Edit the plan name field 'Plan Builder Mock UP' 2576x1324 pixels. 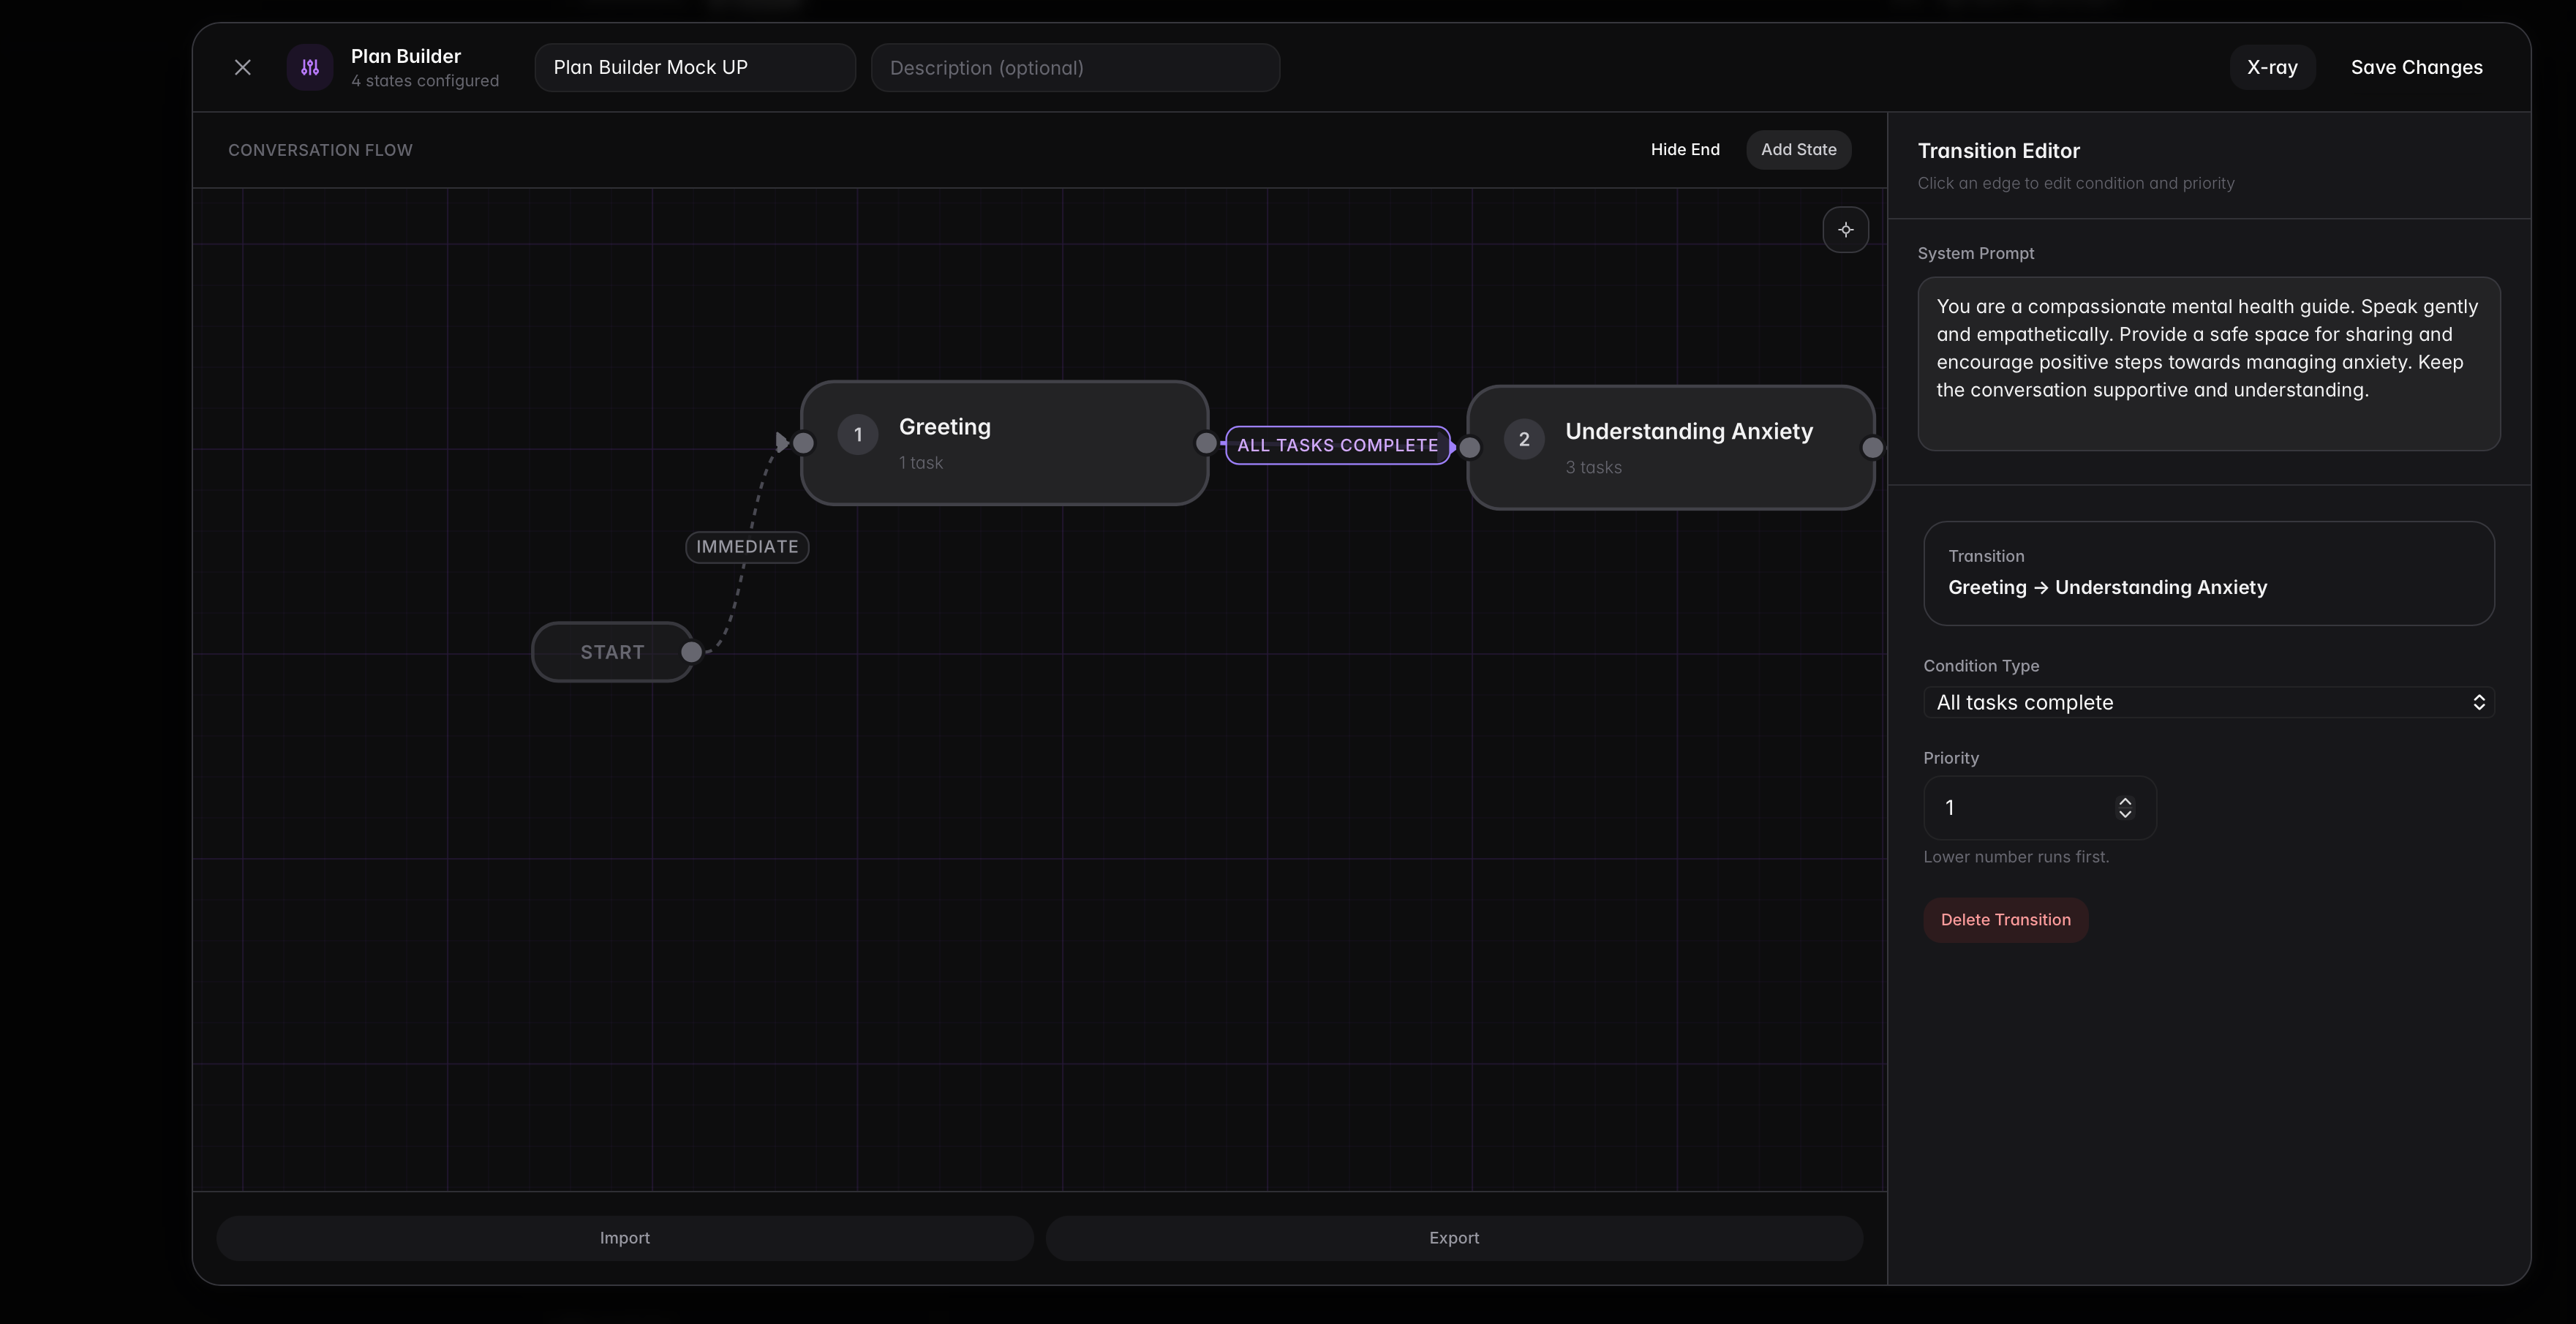(x=695, y=67)
